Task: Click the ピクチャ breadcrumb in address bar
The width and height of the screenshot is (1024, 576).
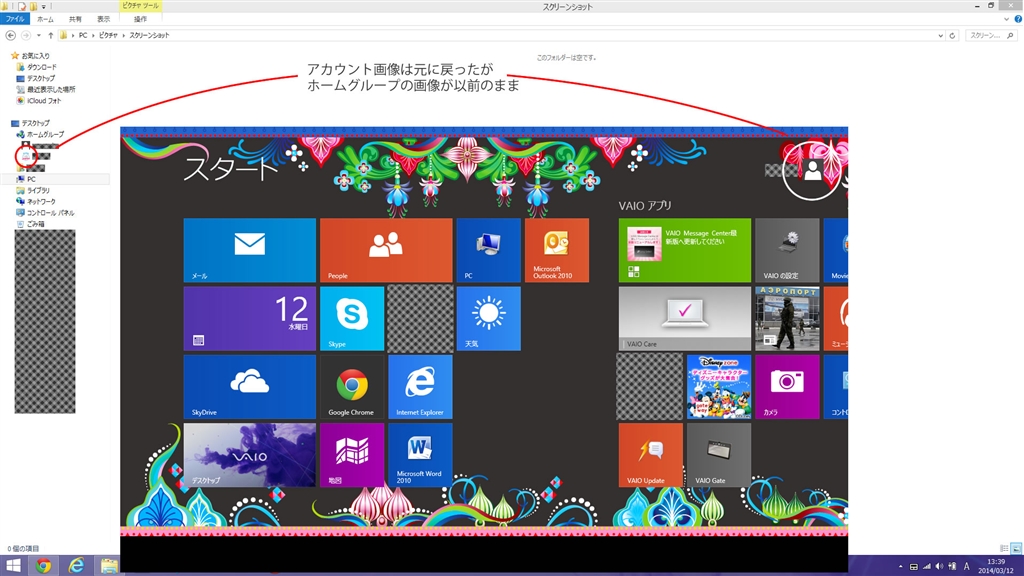Action: 108,35
